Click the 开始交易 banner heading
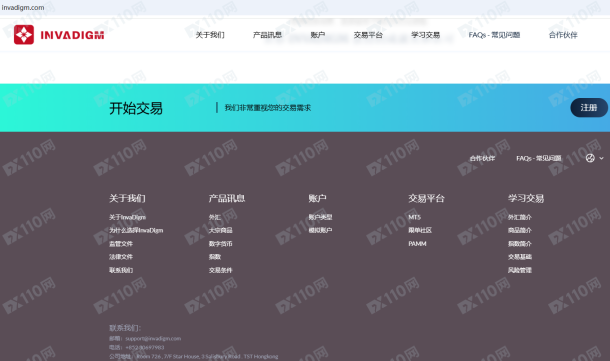 coord(136,108)
